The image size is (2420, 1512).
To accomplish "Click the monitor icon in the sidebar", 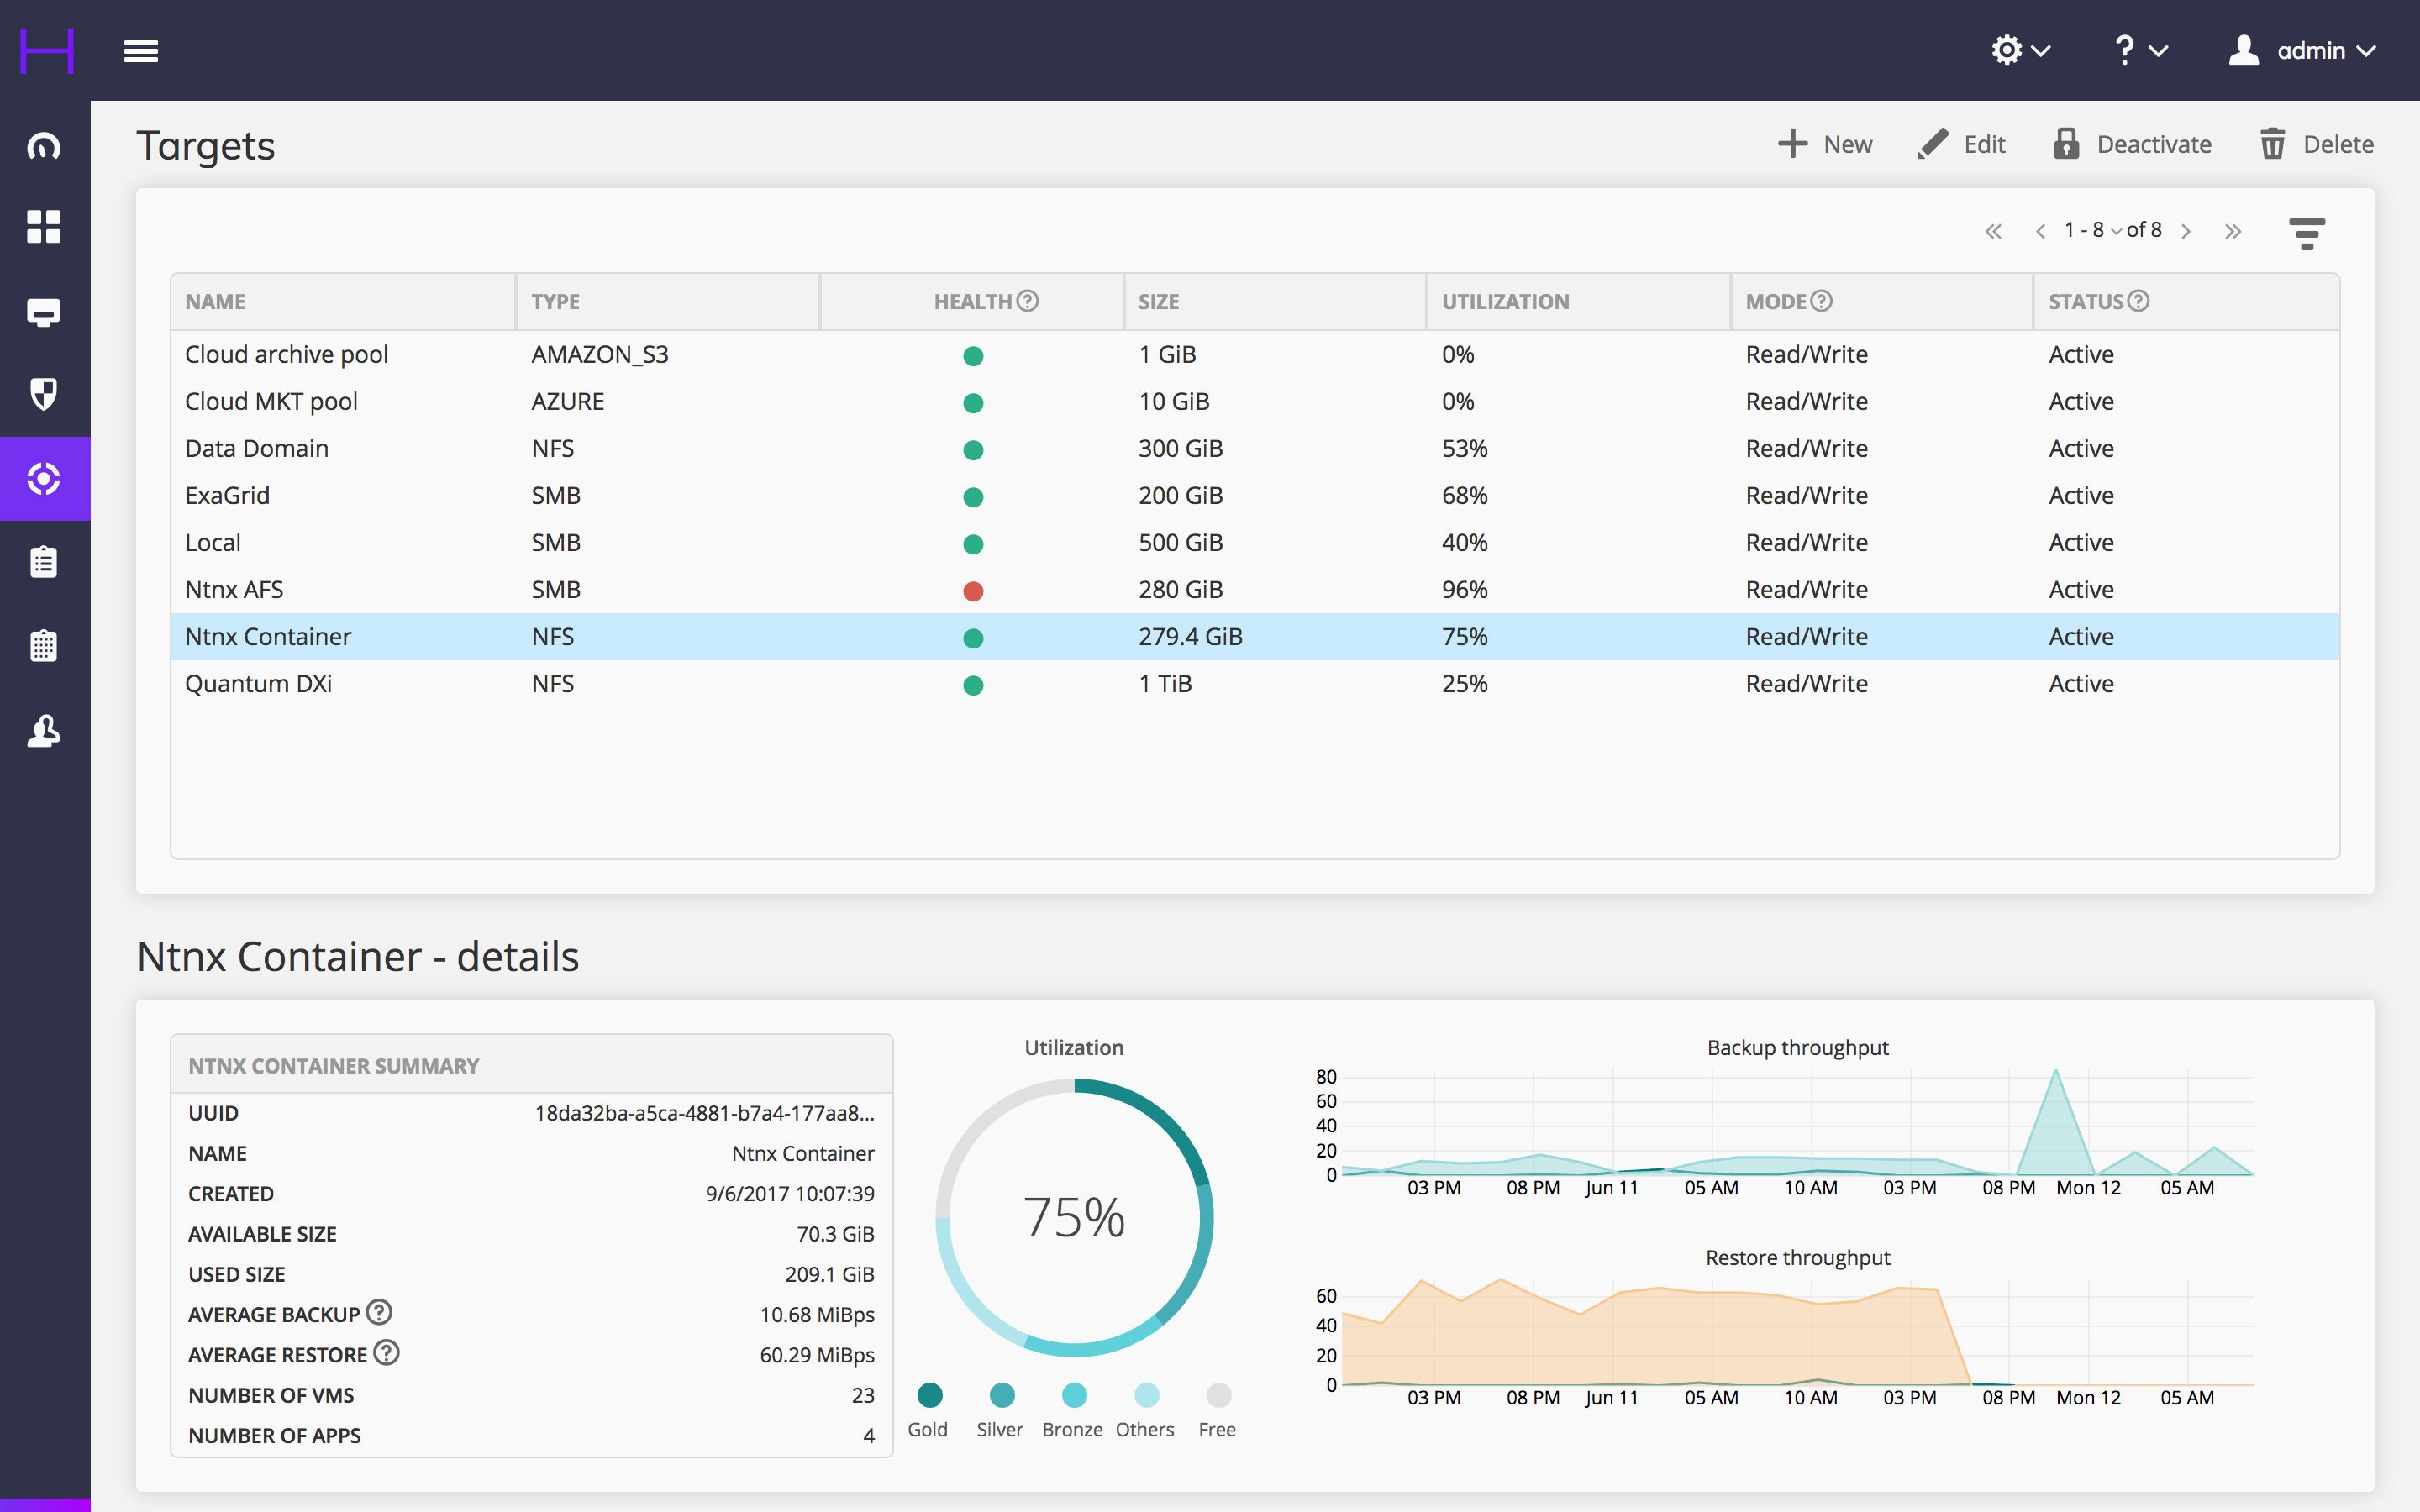I will [44, 312].
